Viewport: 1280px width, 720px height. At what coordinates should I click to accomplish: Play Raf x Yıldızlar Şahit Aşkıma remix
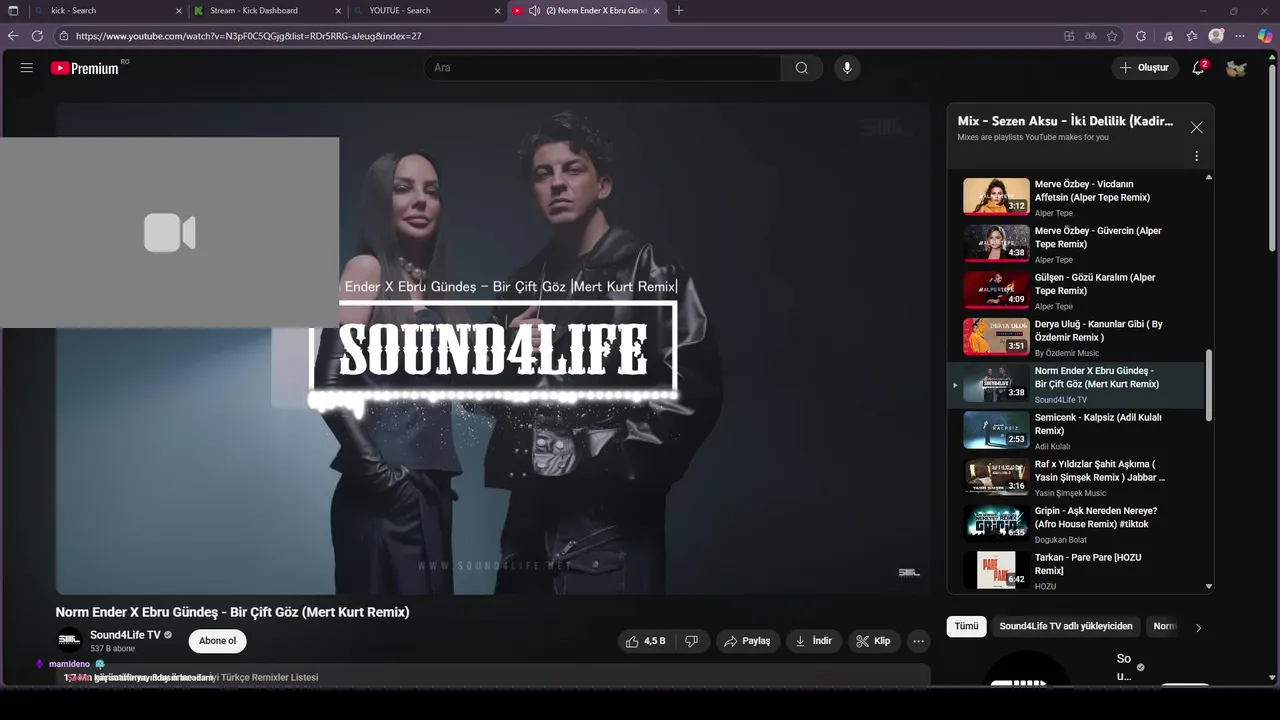tap(1075, 477)
